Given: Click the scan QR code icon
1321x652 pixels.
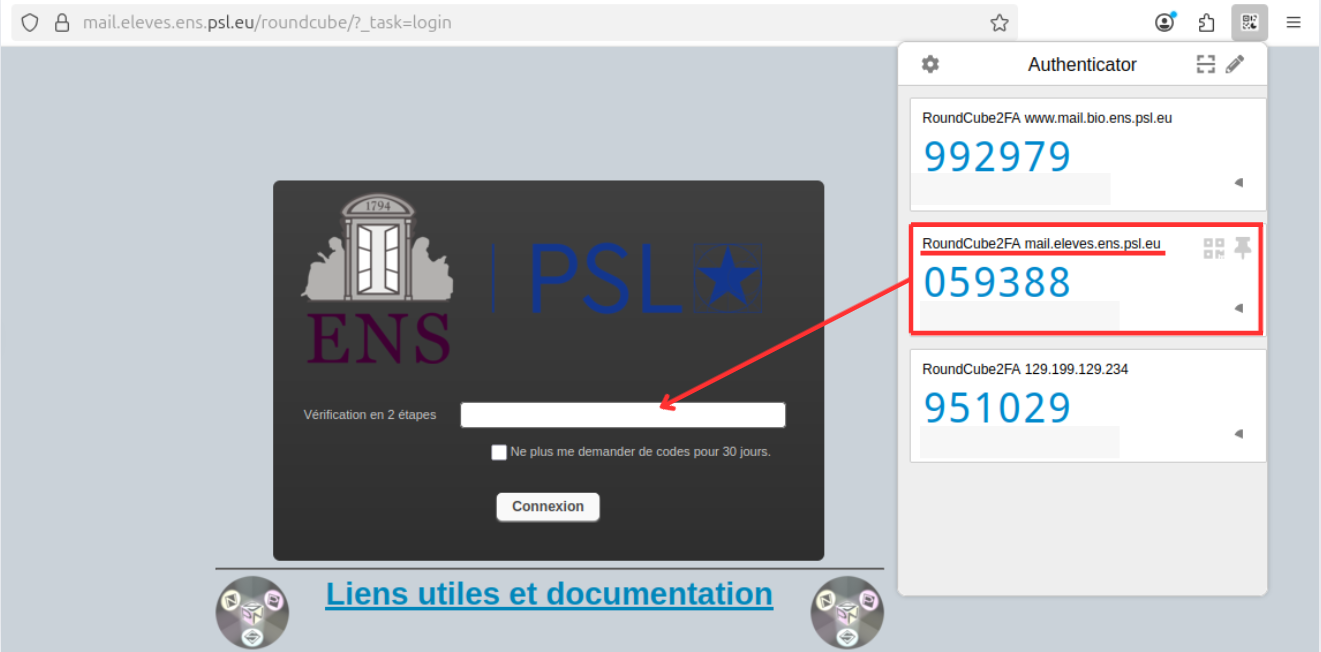Looking at the screenshot, I should coord(1206,65).
